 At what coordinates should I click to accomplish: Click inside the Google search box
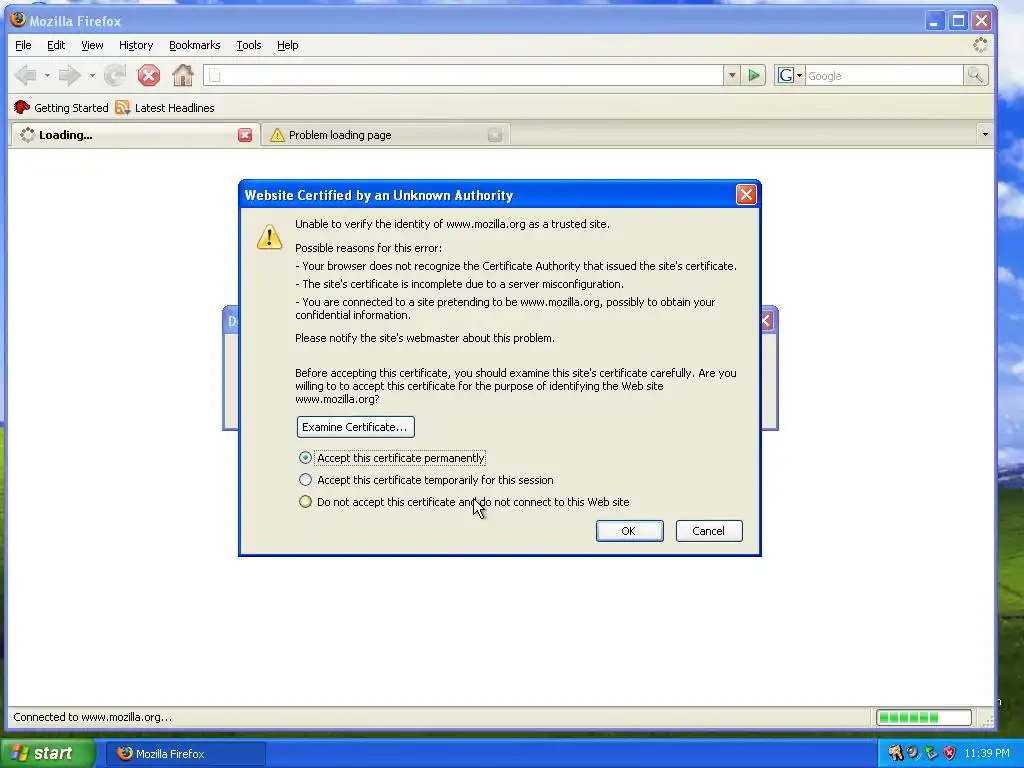tap(884, 76)
